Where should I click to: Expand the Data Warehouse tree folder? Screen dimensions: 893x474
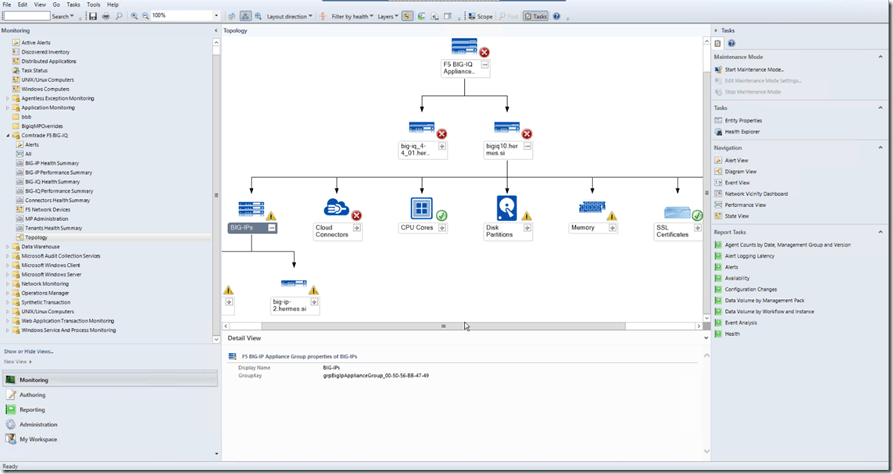8,246
